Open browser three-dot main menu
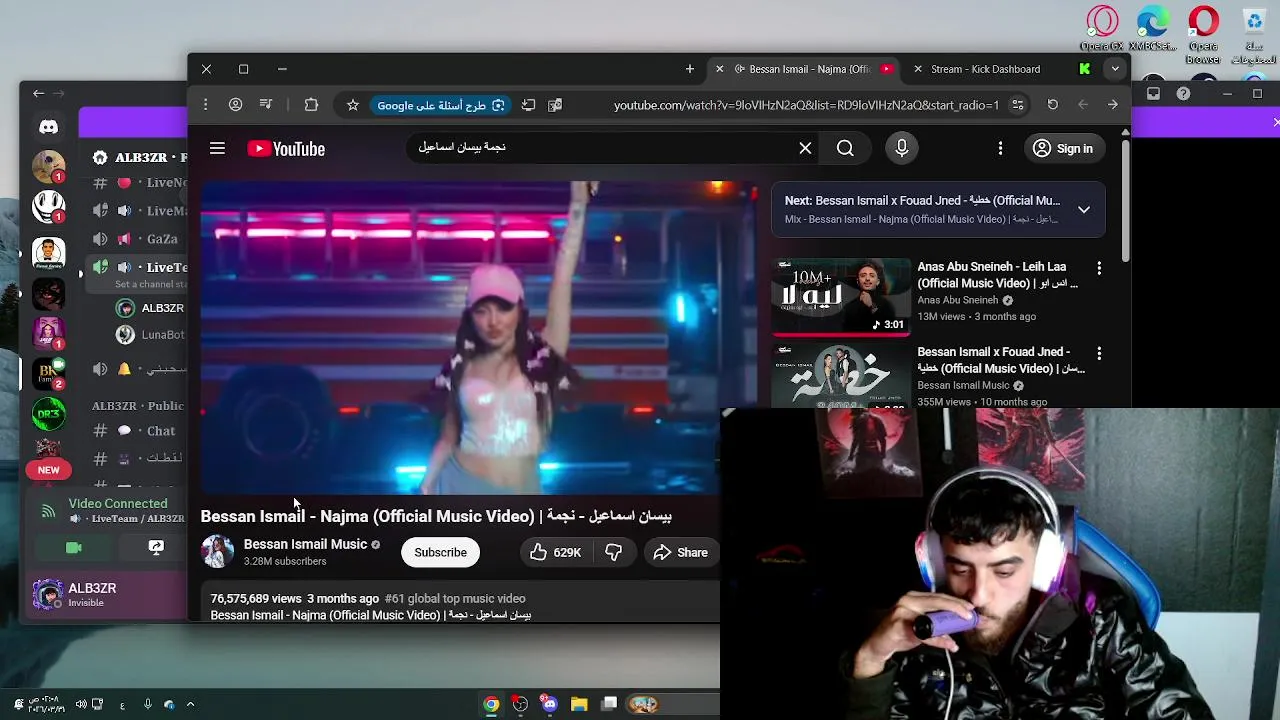This screenshot has height=720, width=1280. click(205, 105)
